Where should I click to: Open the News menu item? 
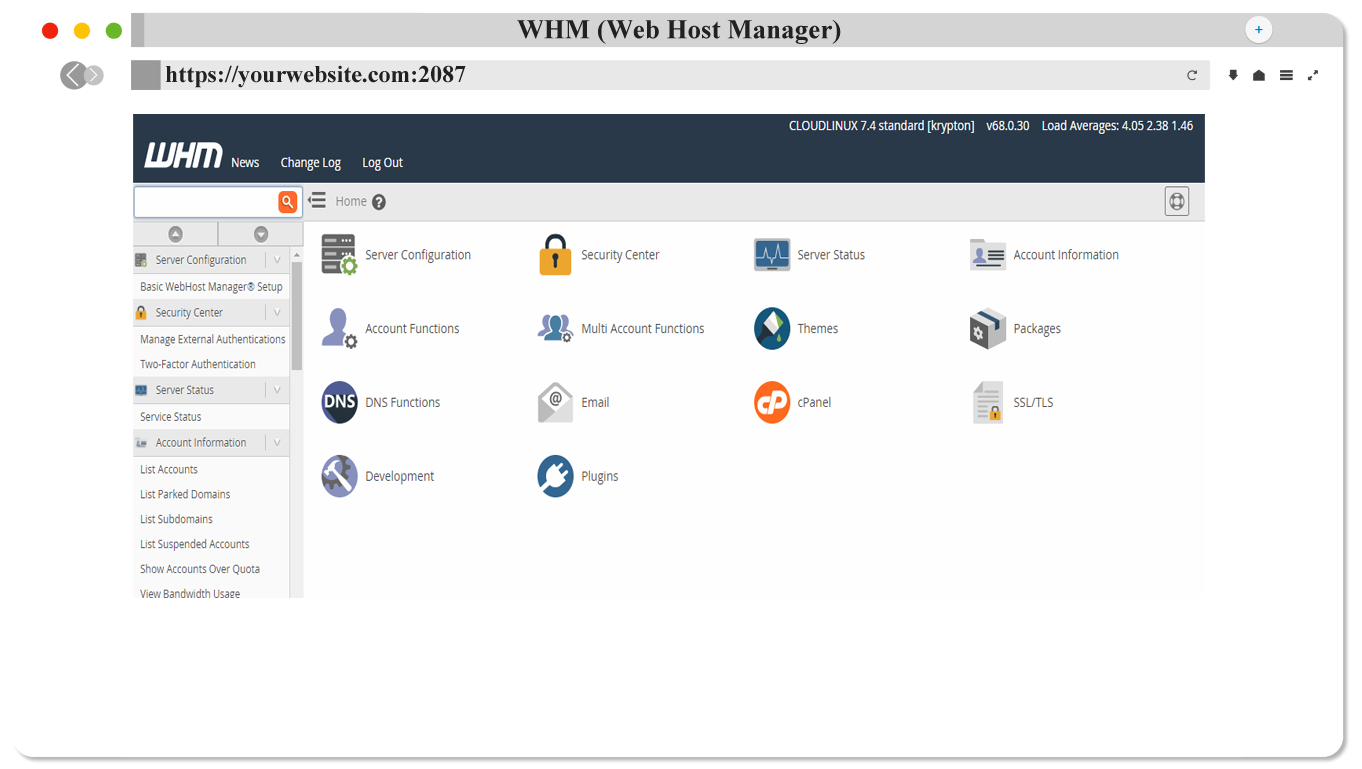click(245, 163)
